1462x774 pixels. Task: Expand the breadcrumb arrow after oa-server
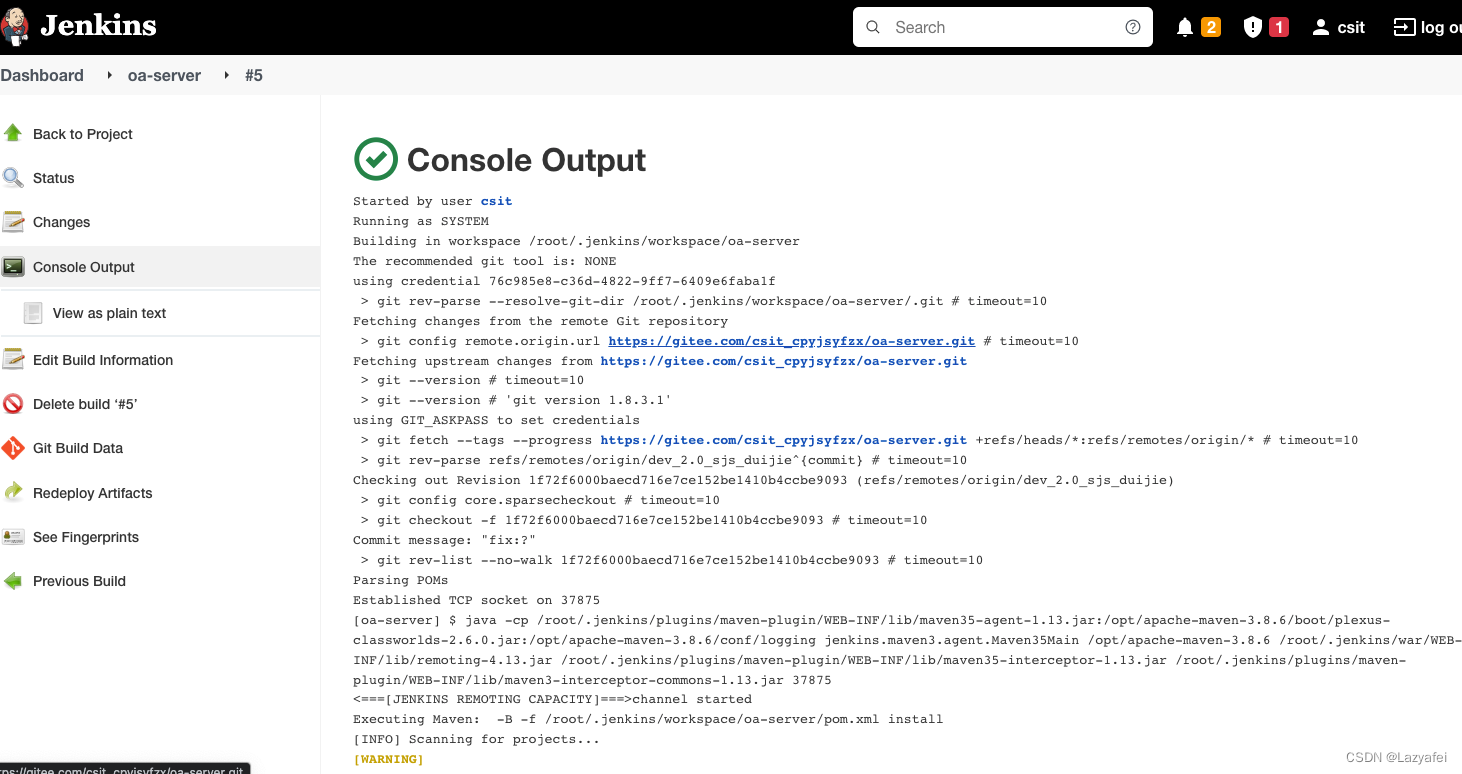(x=225, y=75)
